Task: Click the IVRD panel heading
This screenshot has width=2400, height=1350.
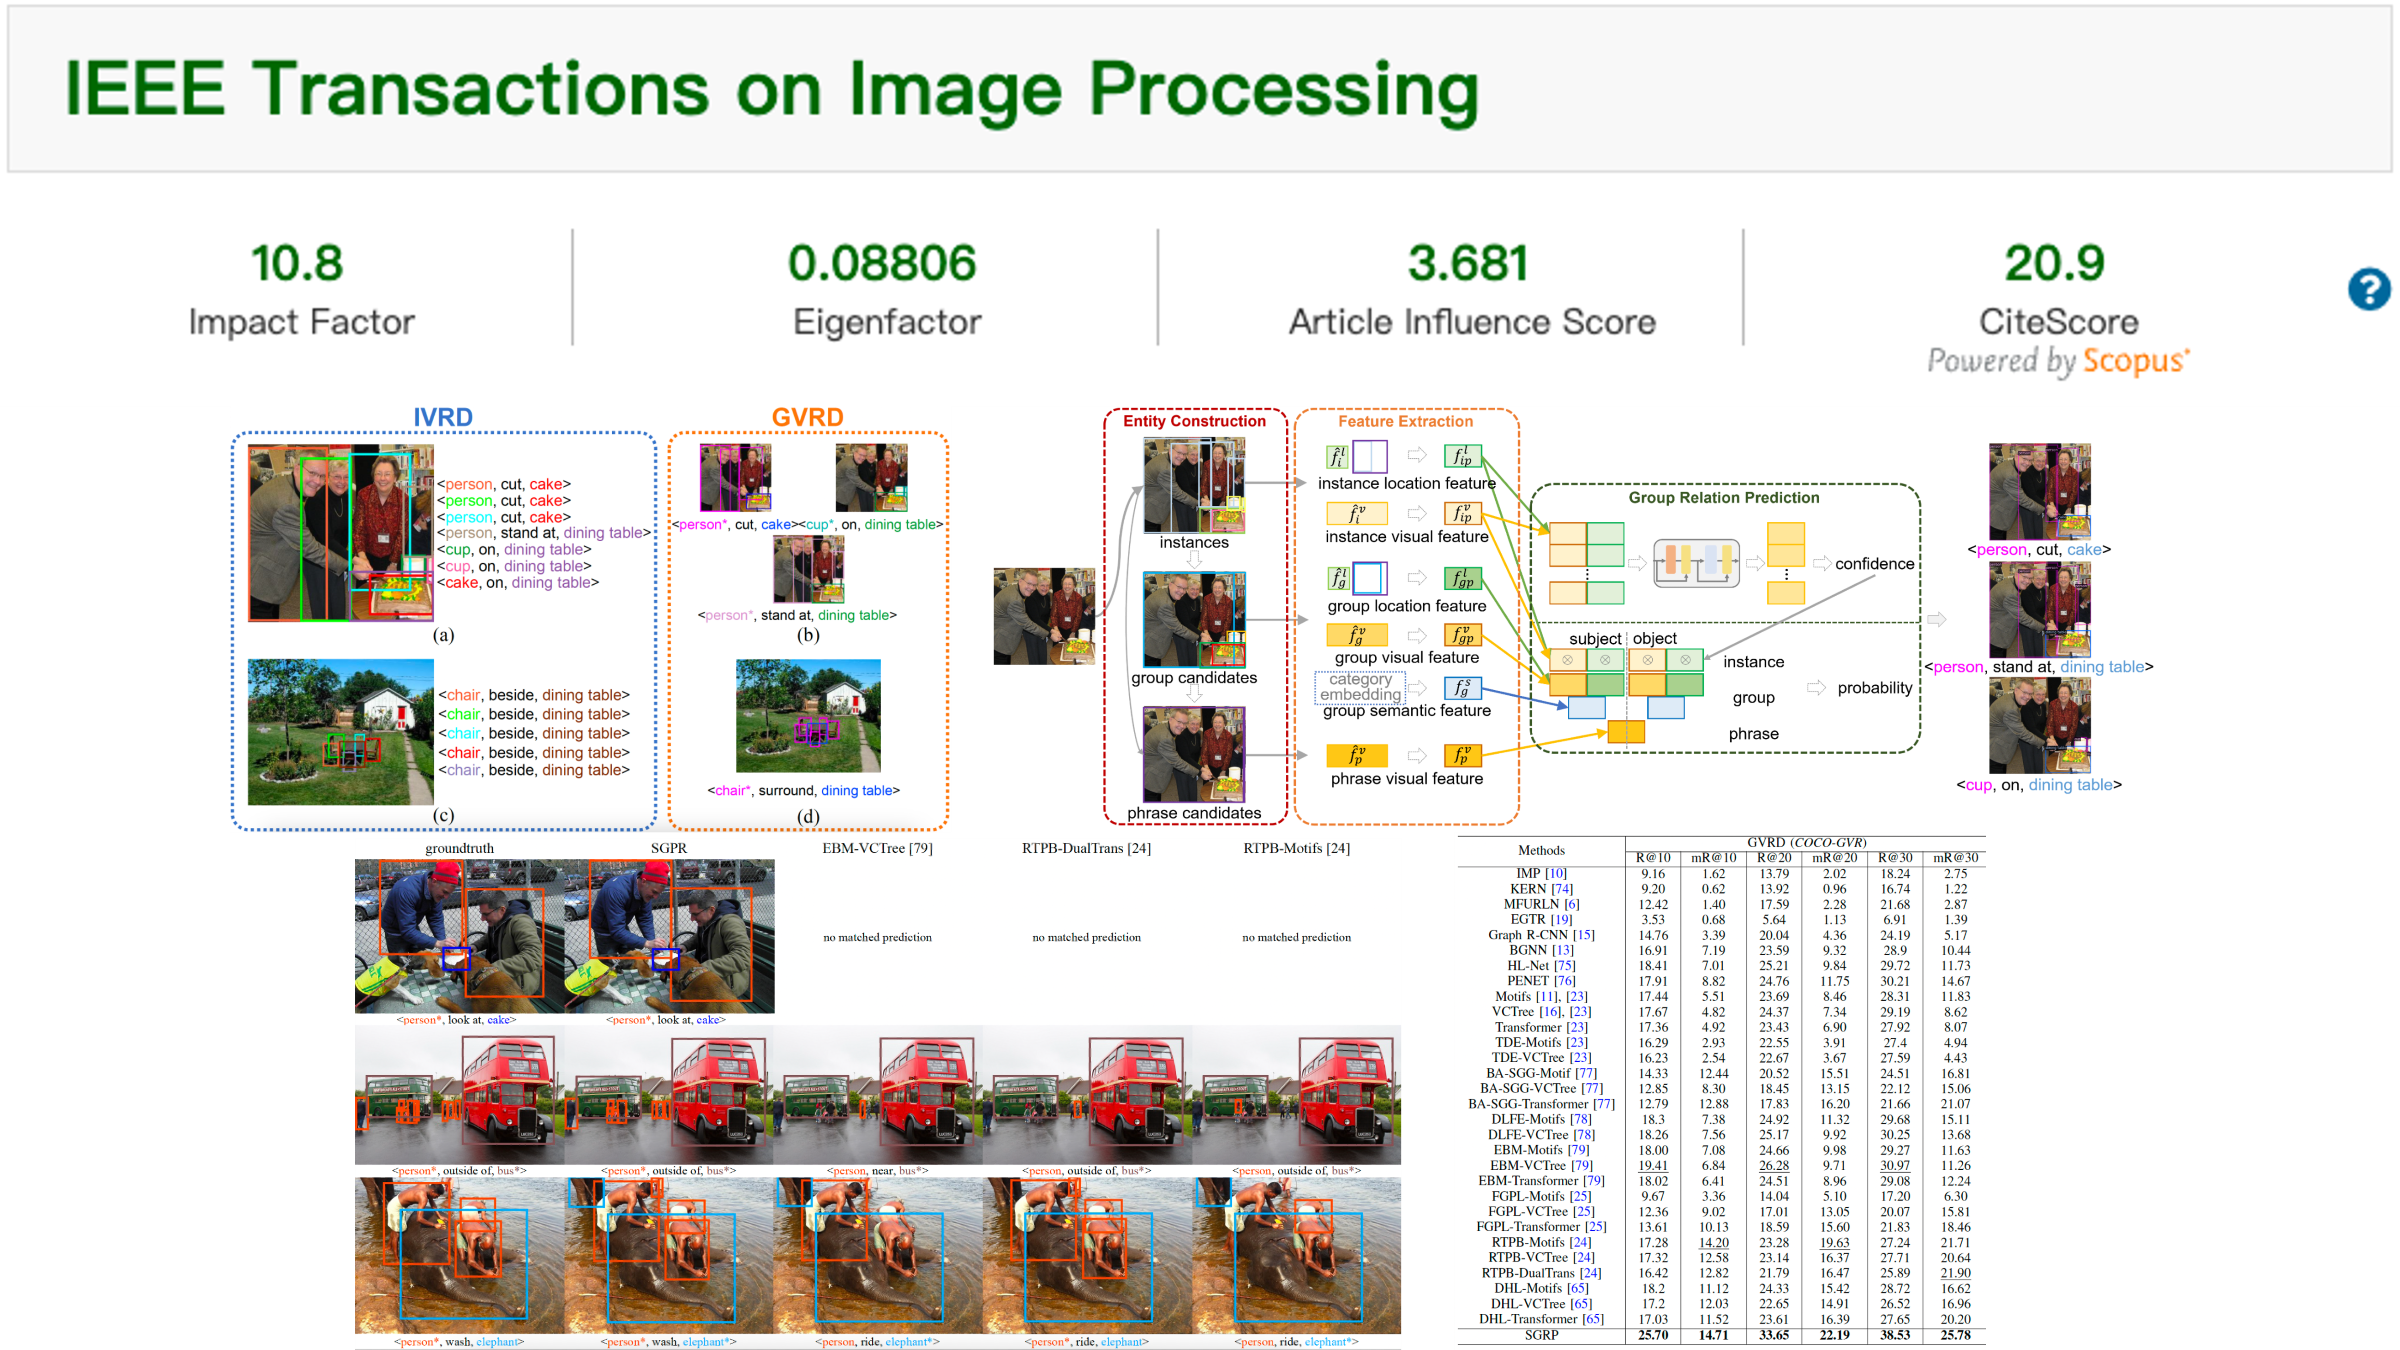Action: click(x=442, y=417)
